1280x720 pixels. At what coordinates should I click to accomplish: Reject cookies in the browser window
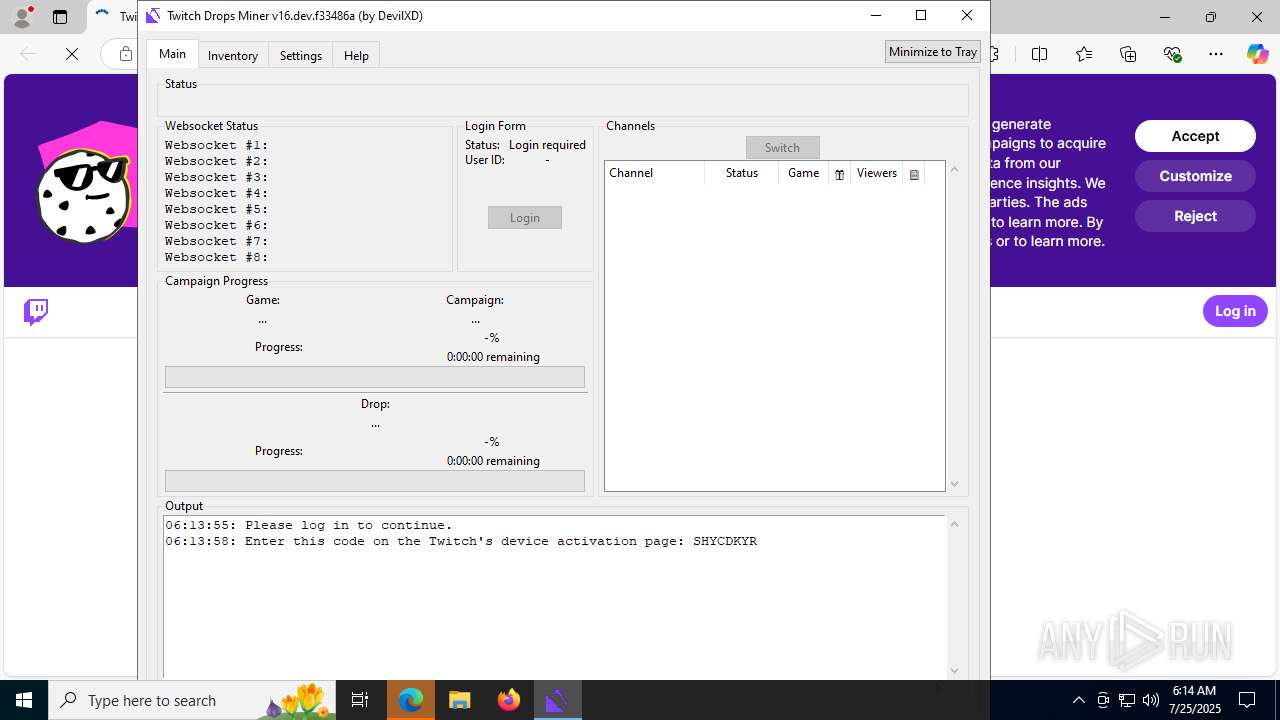(1195, 216)
